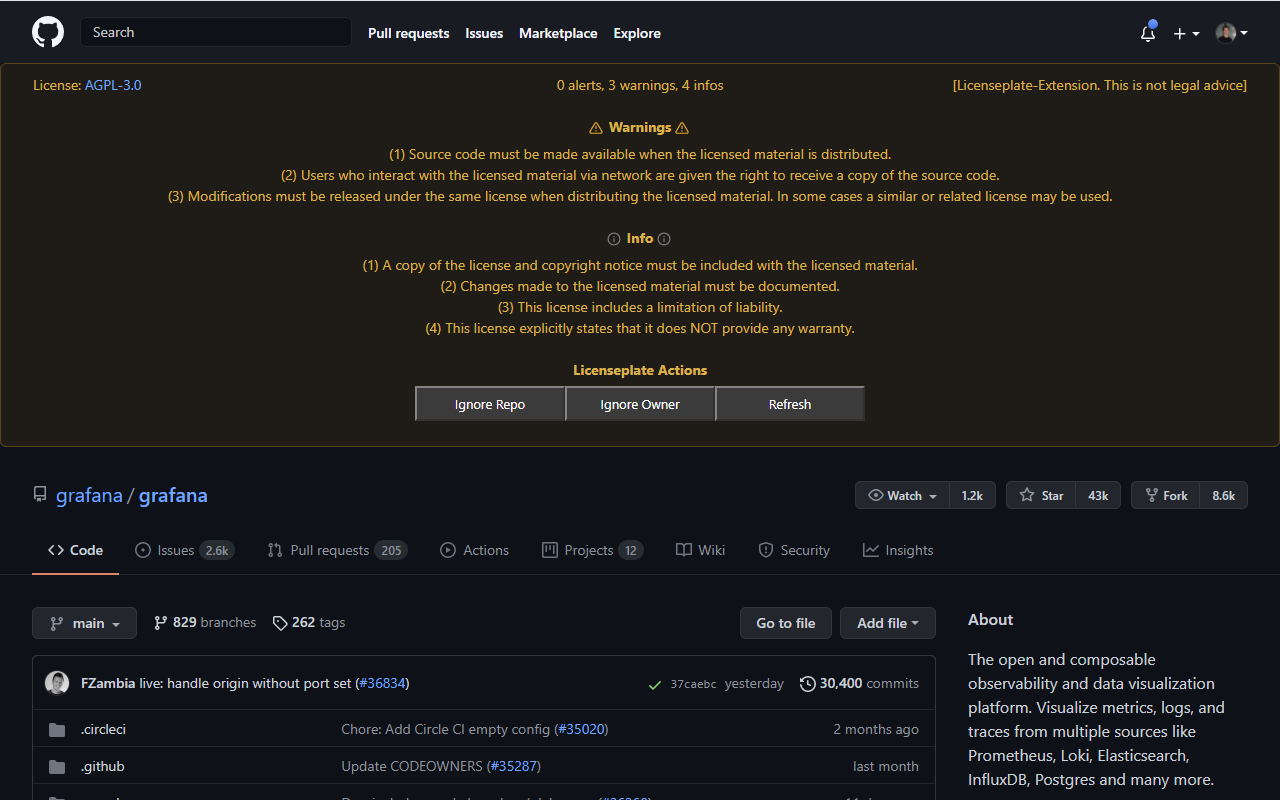Open the user avatar menu
The height and width of the screenshot is (800, 1280).
[x=1231, y=33]
